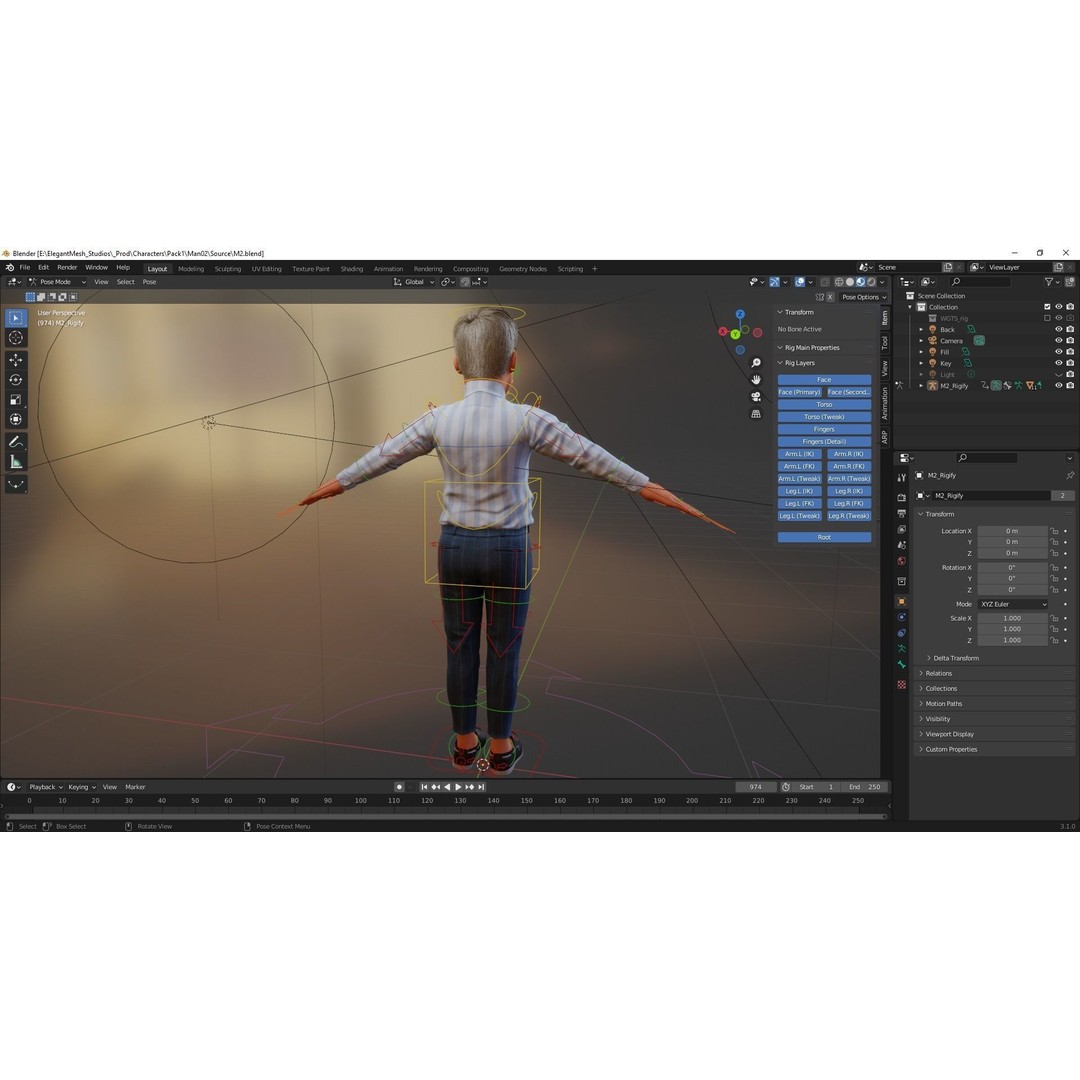
Task: Hide the Camera object eye icon
Action: click(1059, 340)
